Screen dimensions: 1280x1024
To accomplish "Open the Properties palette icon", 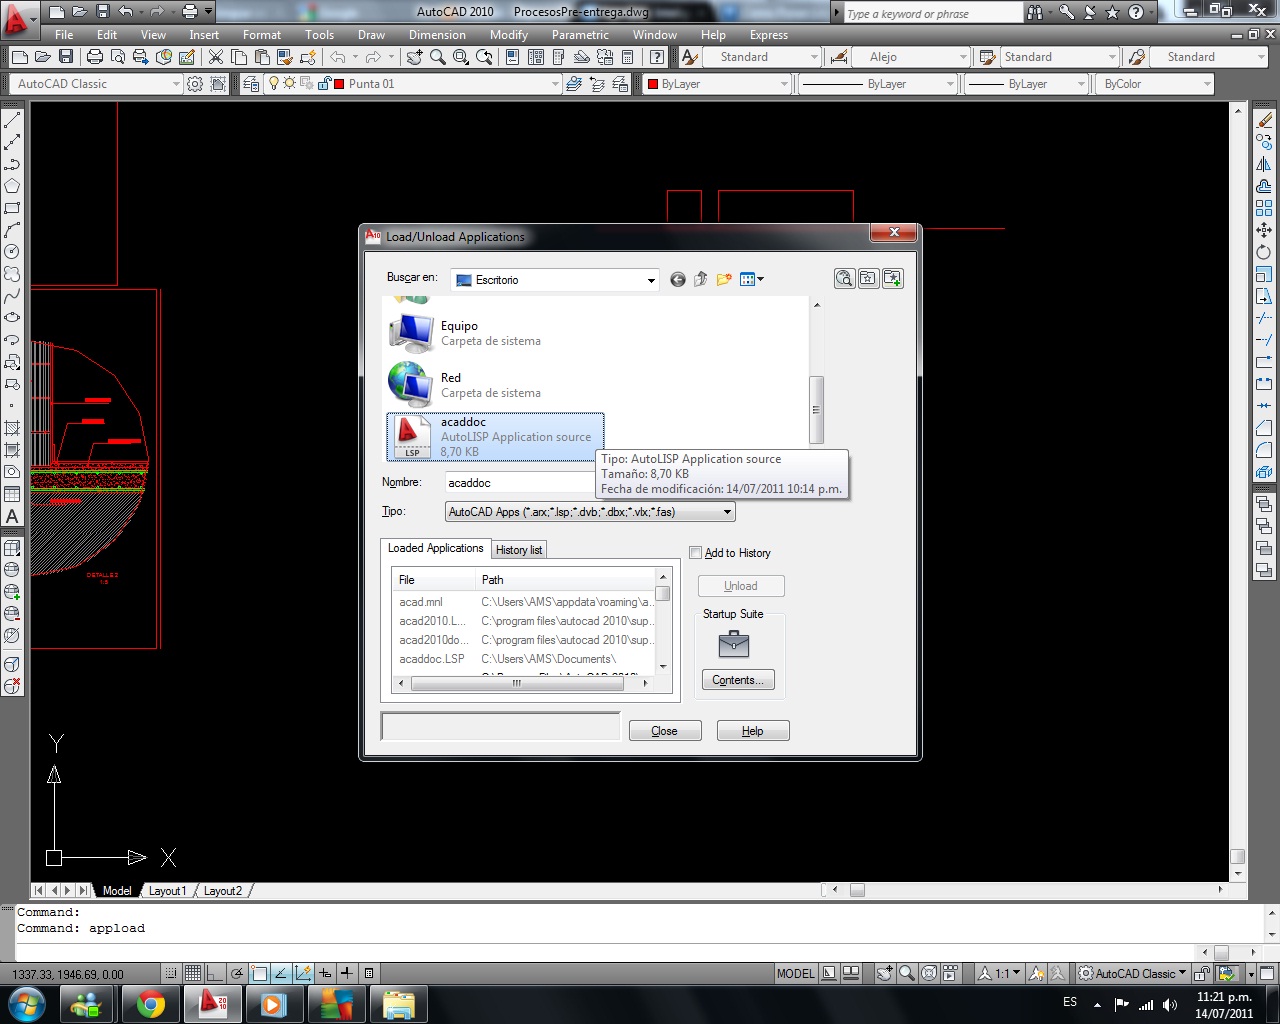I will point(513,57).
